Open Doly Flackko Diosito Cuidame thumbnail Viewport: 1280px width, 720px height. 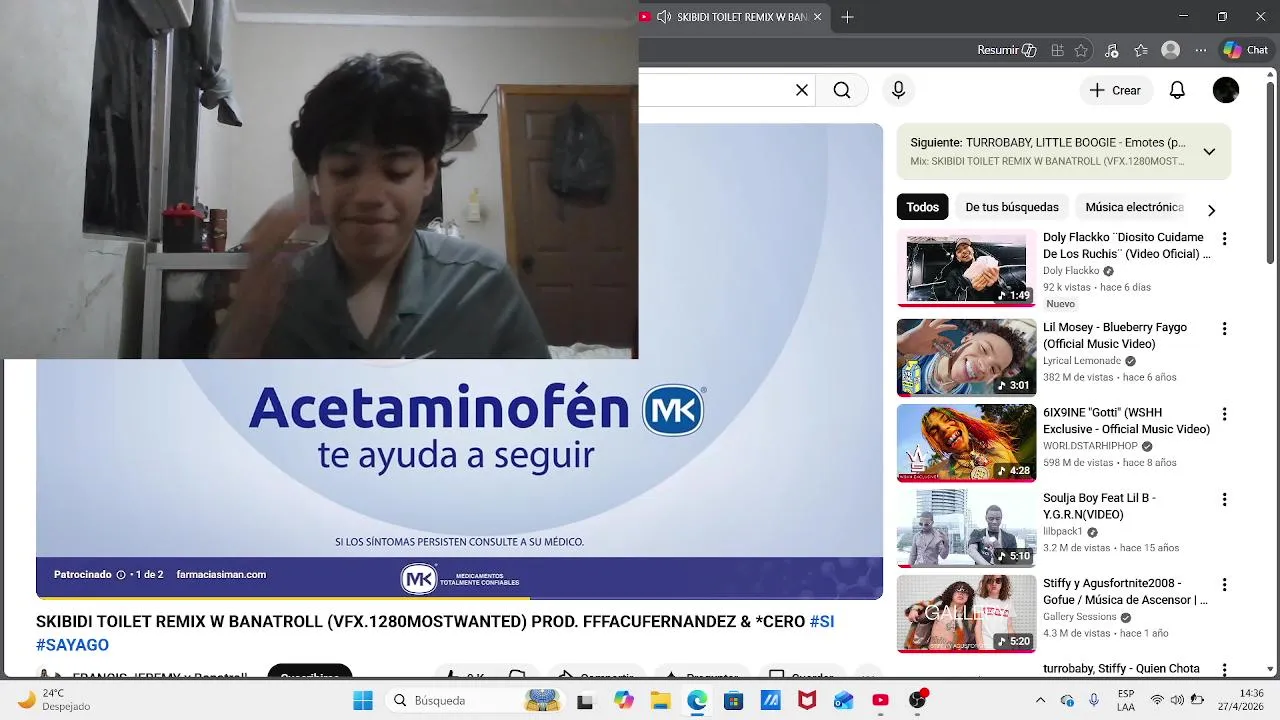966,268
